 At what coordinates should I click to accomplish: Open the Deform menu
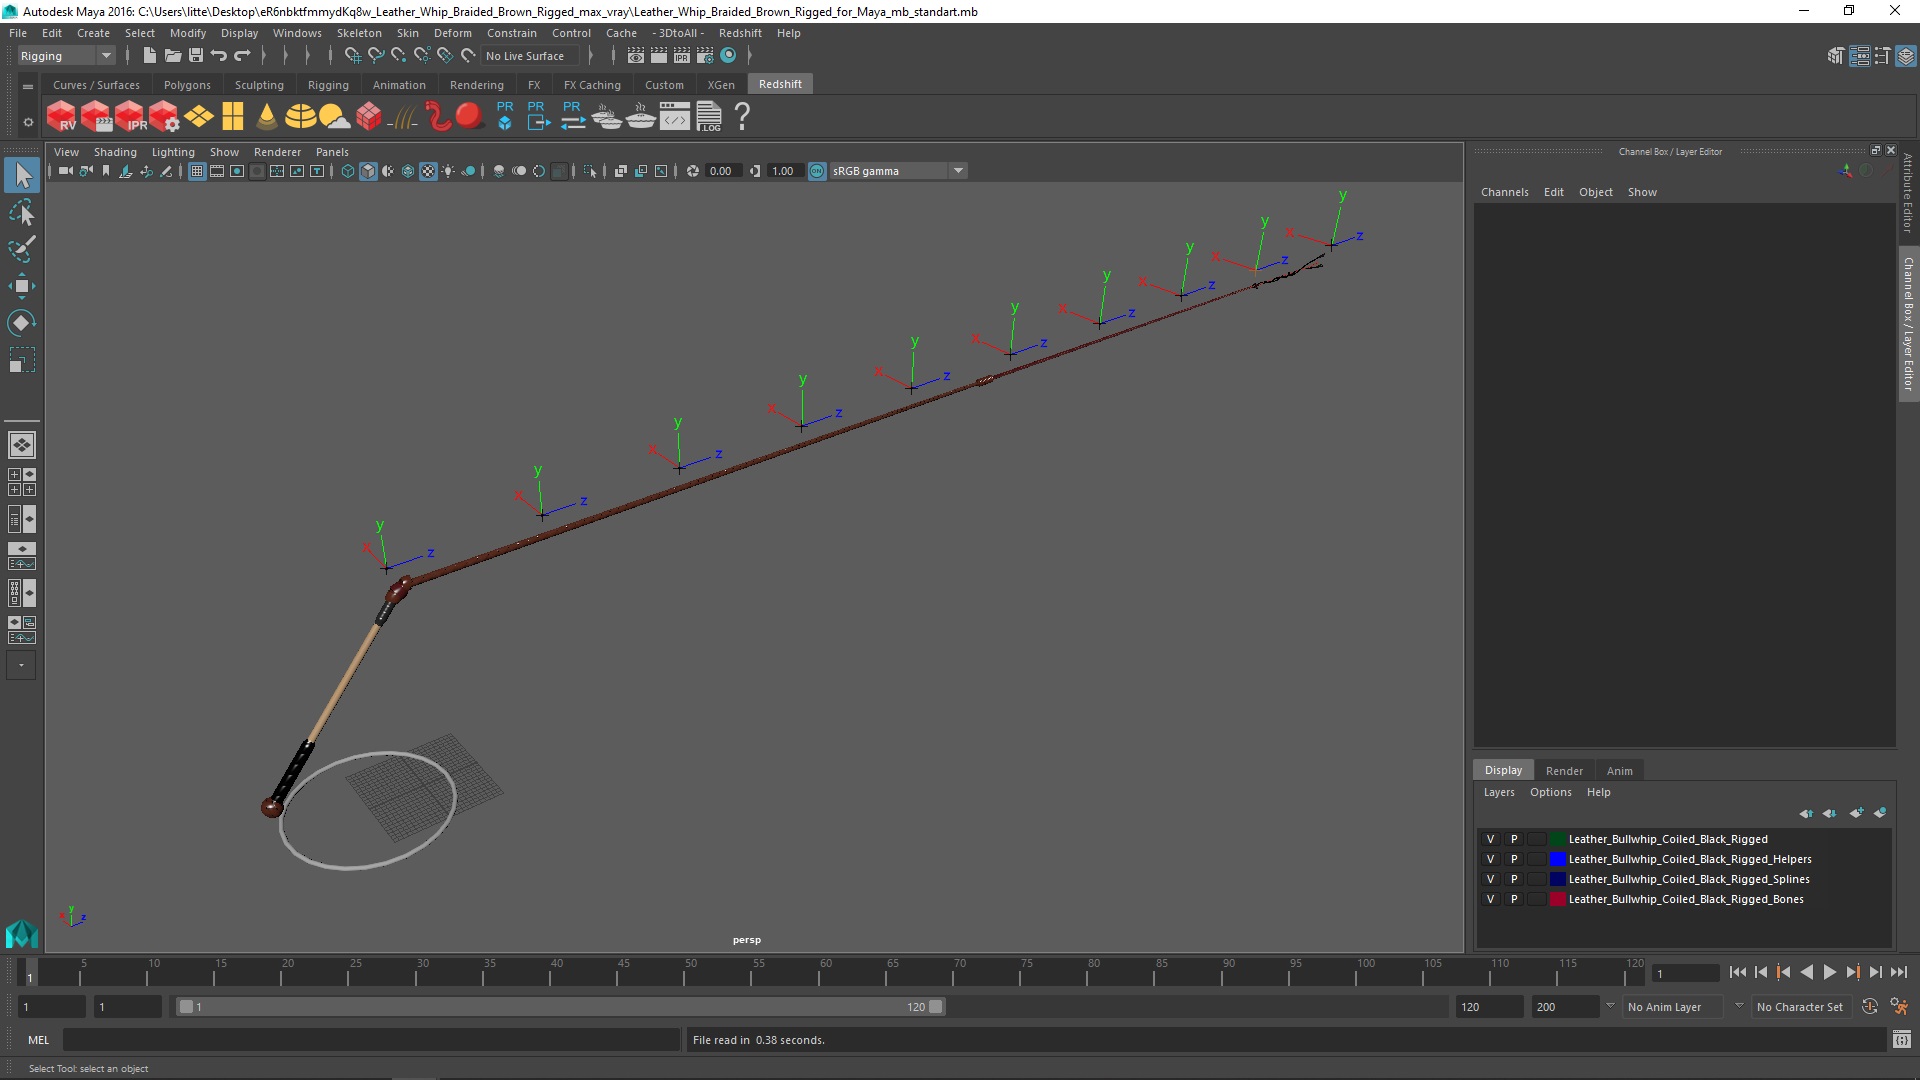452,33
